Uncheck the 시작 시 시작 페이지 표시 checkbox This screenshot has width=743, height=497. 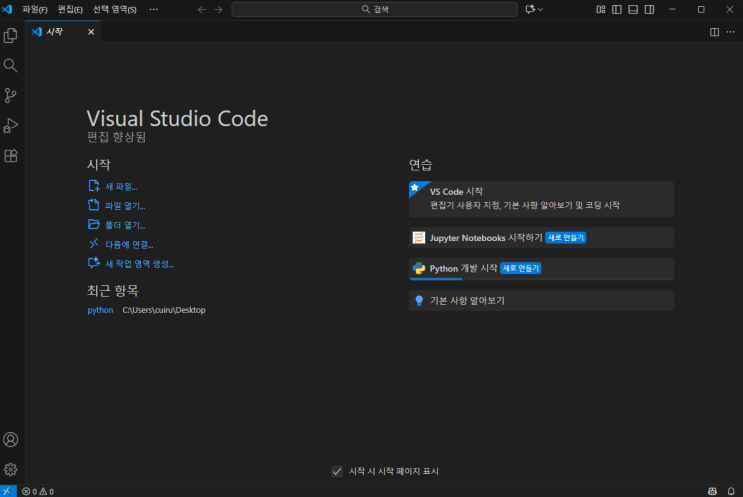(337, 471)
